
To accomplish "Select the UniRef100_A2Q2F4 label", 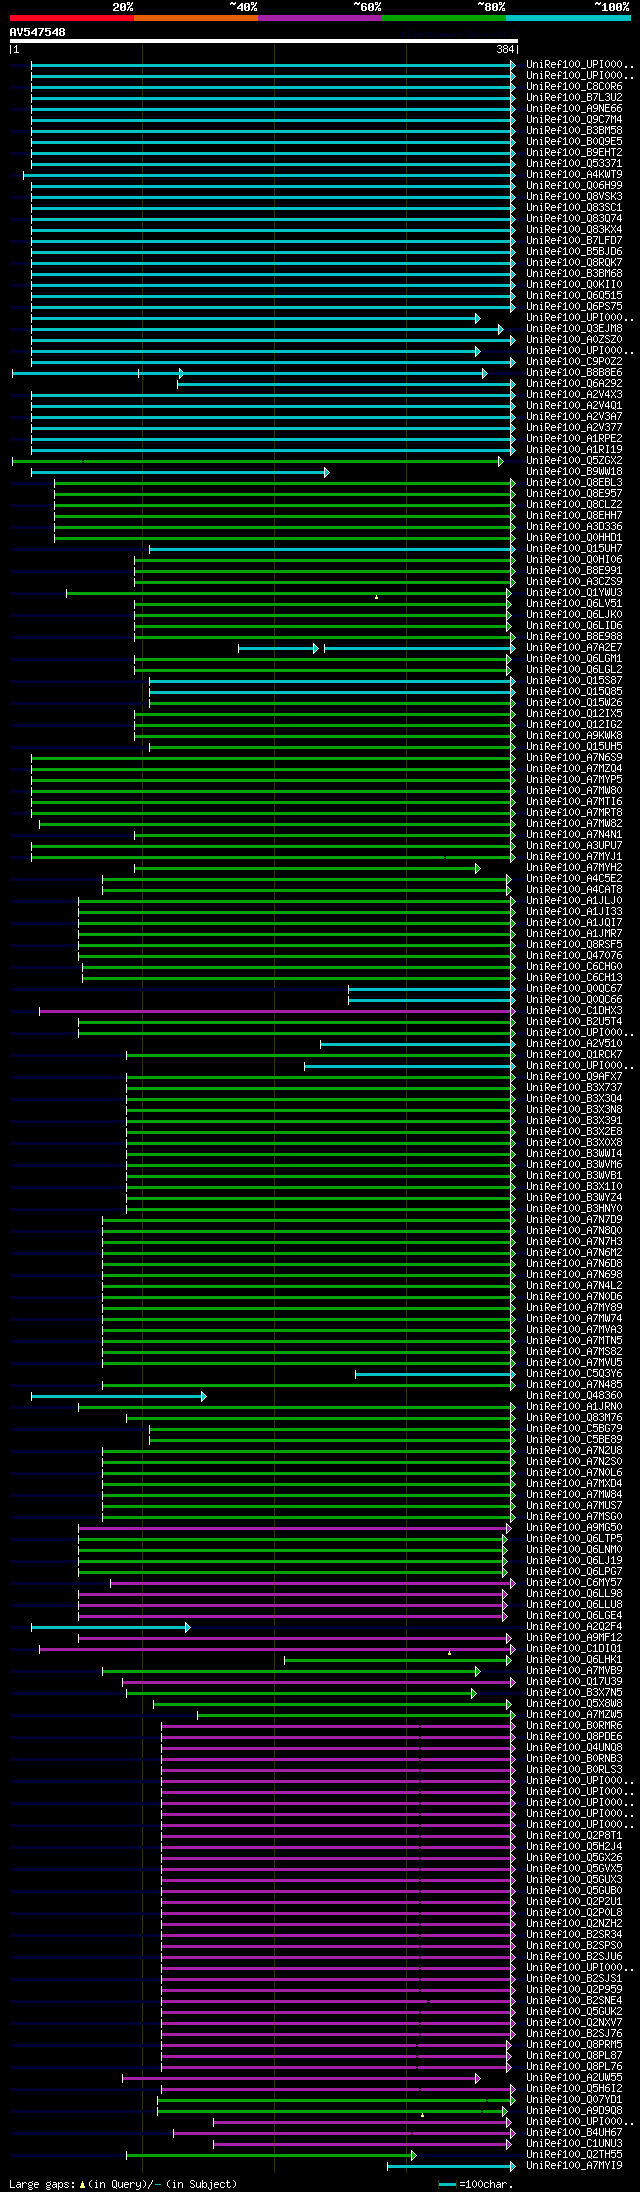I will tap(574, 1627).
